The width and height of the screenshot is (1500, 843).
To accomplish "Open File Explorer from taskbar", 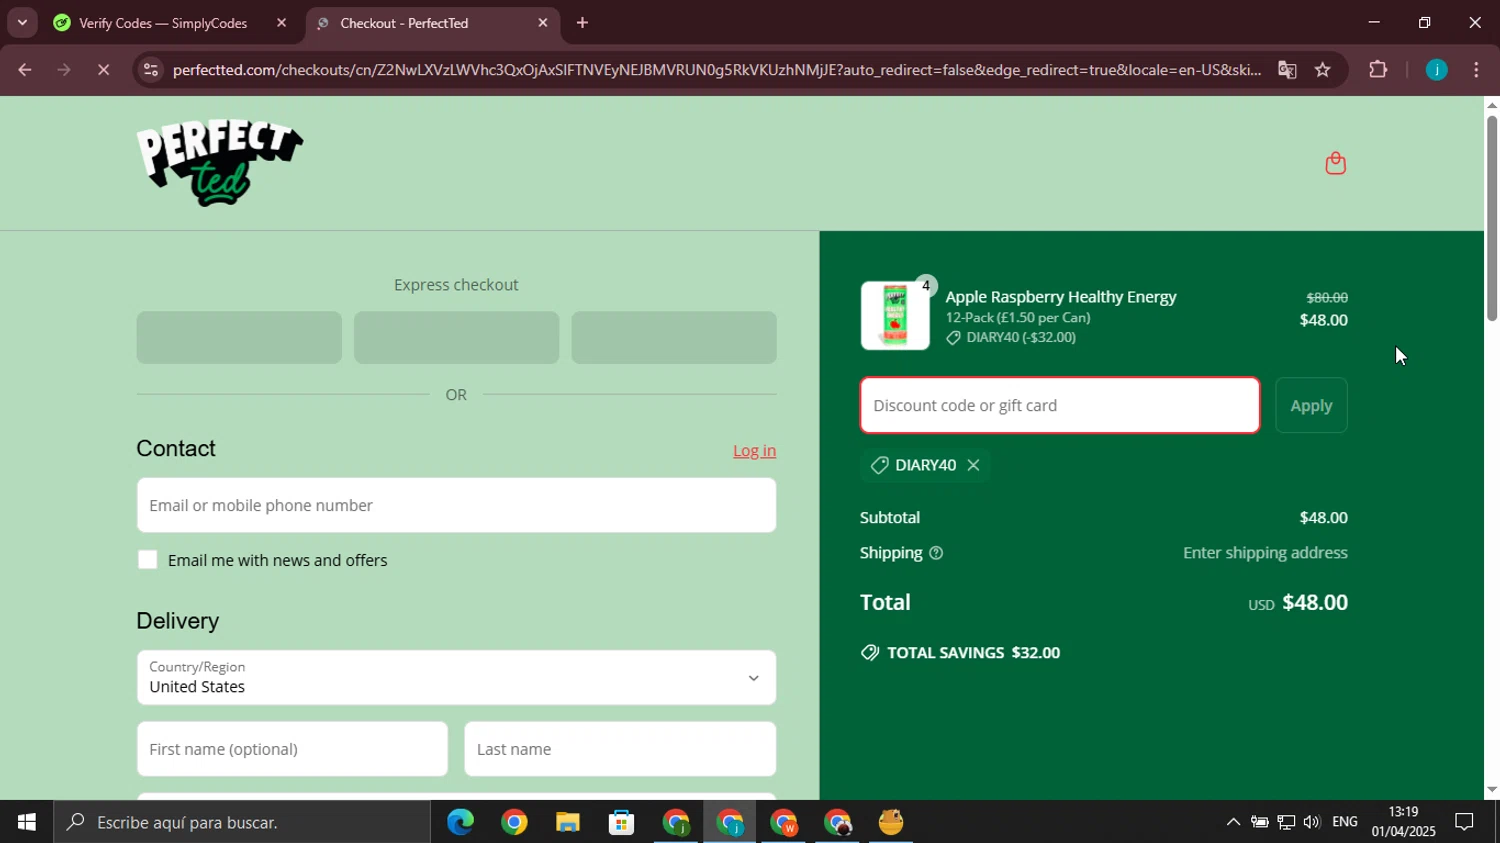I will (x=568, y=822).
